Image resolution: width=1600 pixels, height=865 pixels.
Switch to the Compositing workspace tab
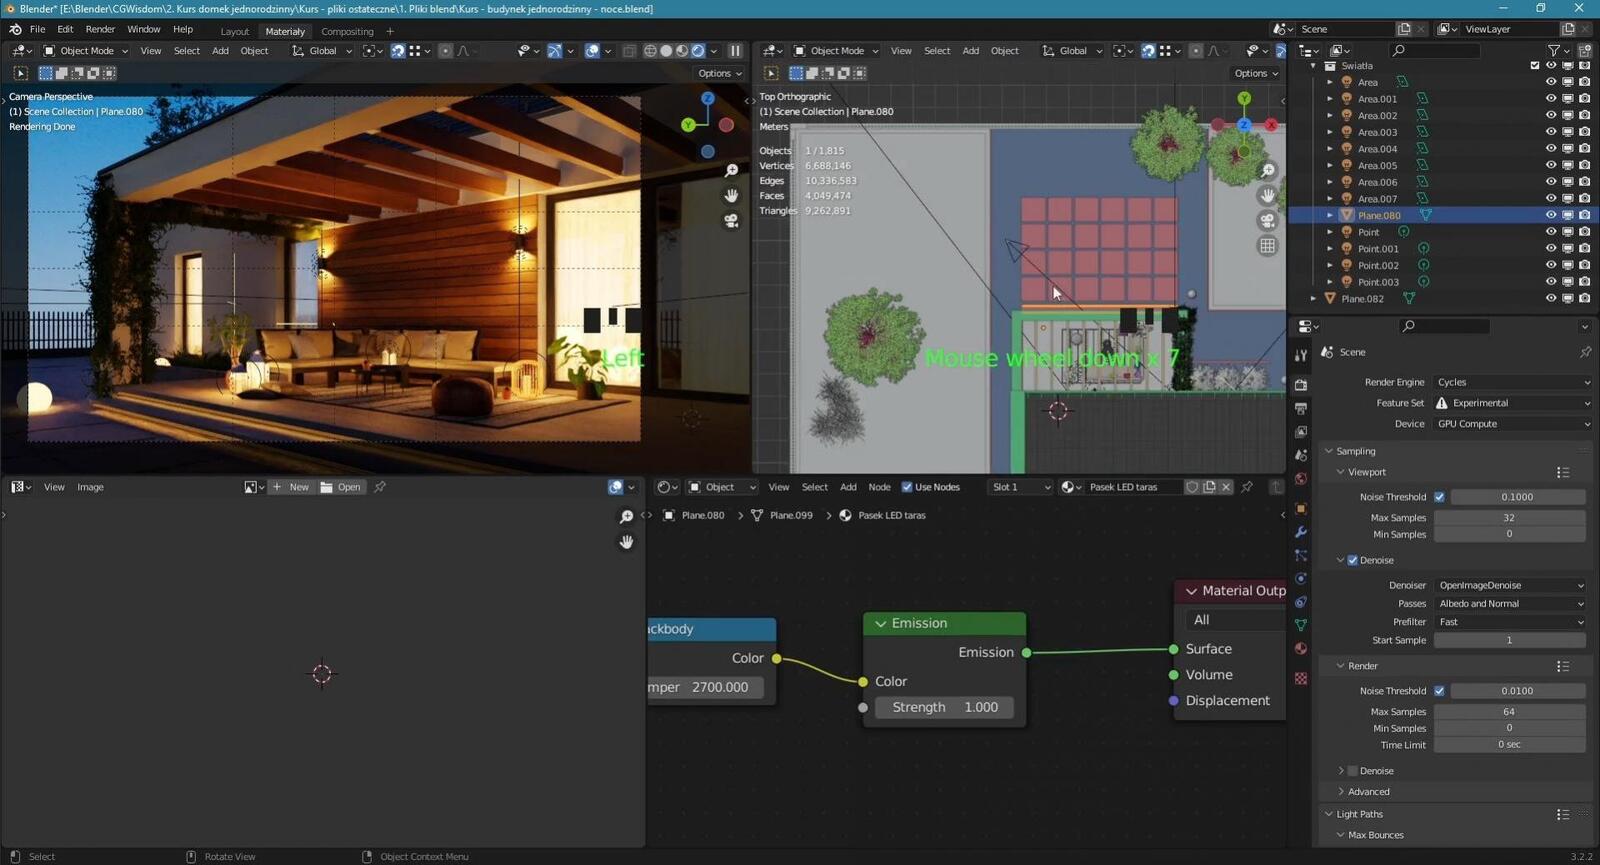(x=347, y=32)
